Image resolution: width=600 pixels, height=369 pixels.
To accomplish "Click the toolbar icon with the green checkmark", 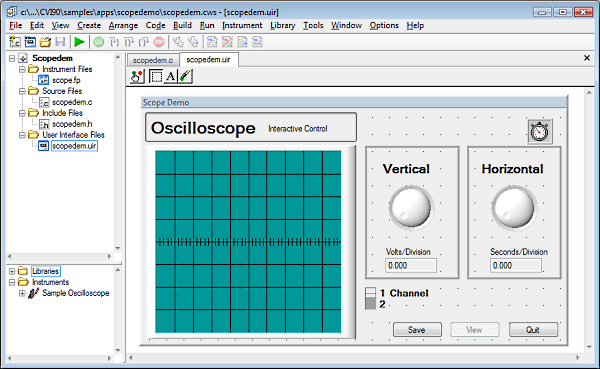I will click(242, 42).
